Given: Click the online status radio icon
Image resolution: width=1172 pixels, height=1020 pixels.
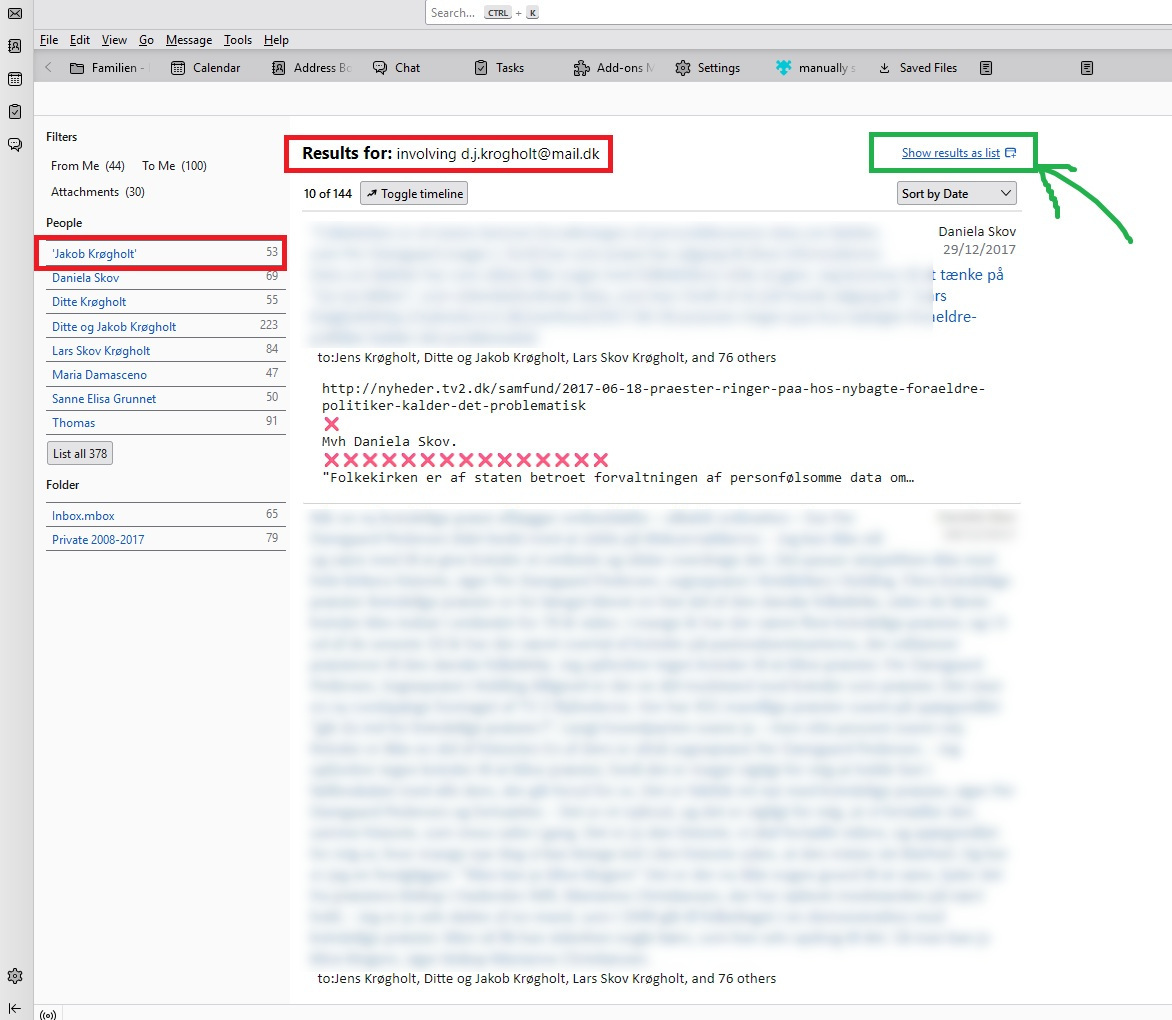Looking at the screenshot, I should point(48,1015).
